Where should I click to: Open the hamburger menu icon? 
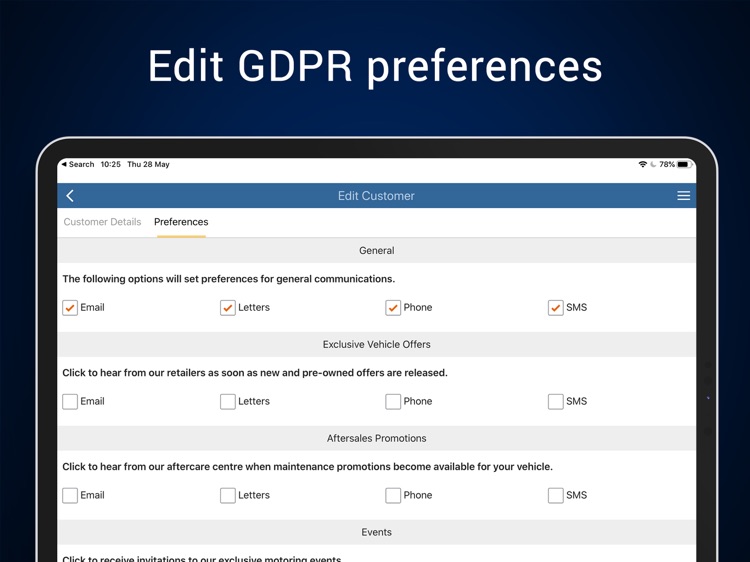[684, 196]
